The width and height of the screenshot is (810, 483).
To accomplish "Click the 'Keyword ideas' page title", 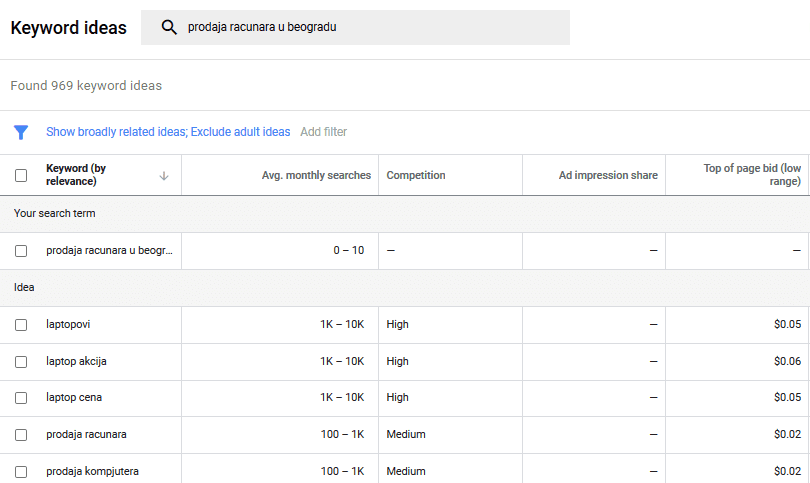I will (68, 27).
